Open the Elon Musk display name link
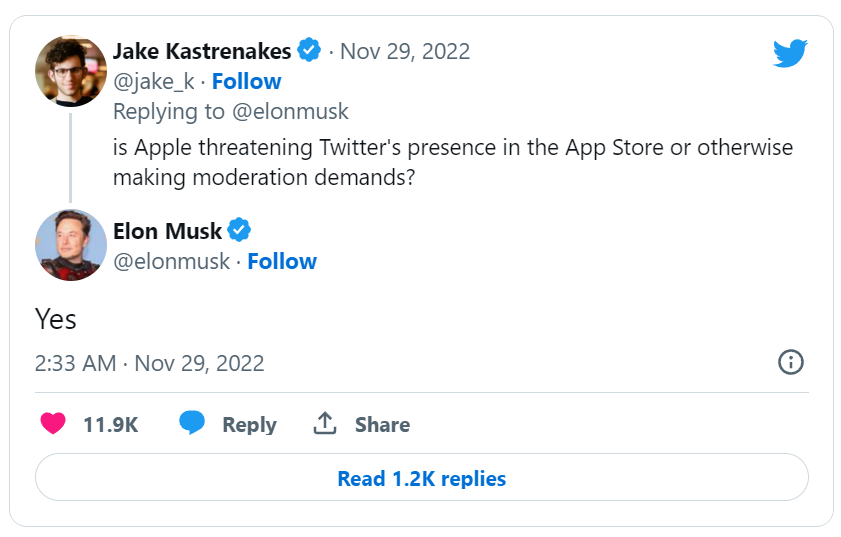The height and width of the screenshot is (537, 841). tap(168, 231)
